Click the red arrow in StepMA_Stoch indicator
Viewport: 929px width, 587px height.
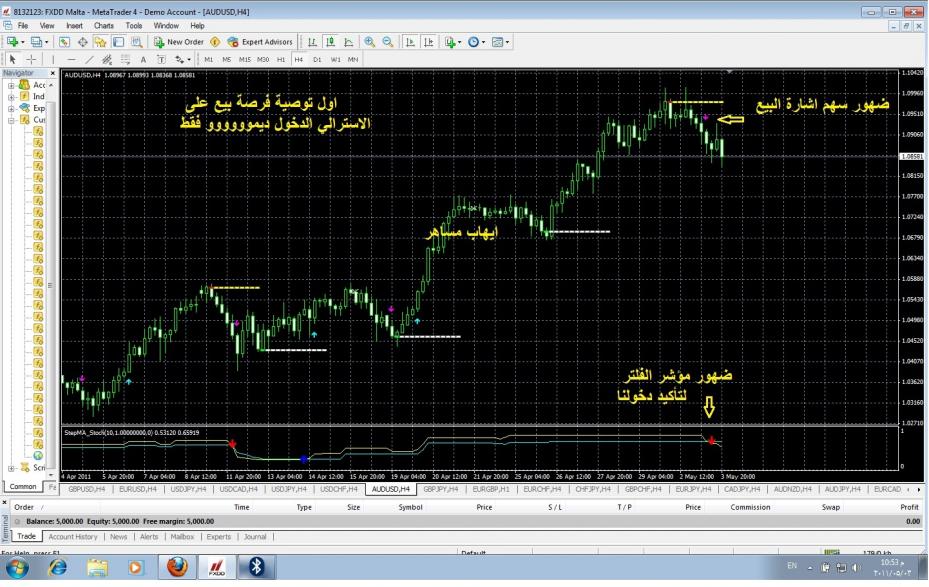[x=232, y=442]
